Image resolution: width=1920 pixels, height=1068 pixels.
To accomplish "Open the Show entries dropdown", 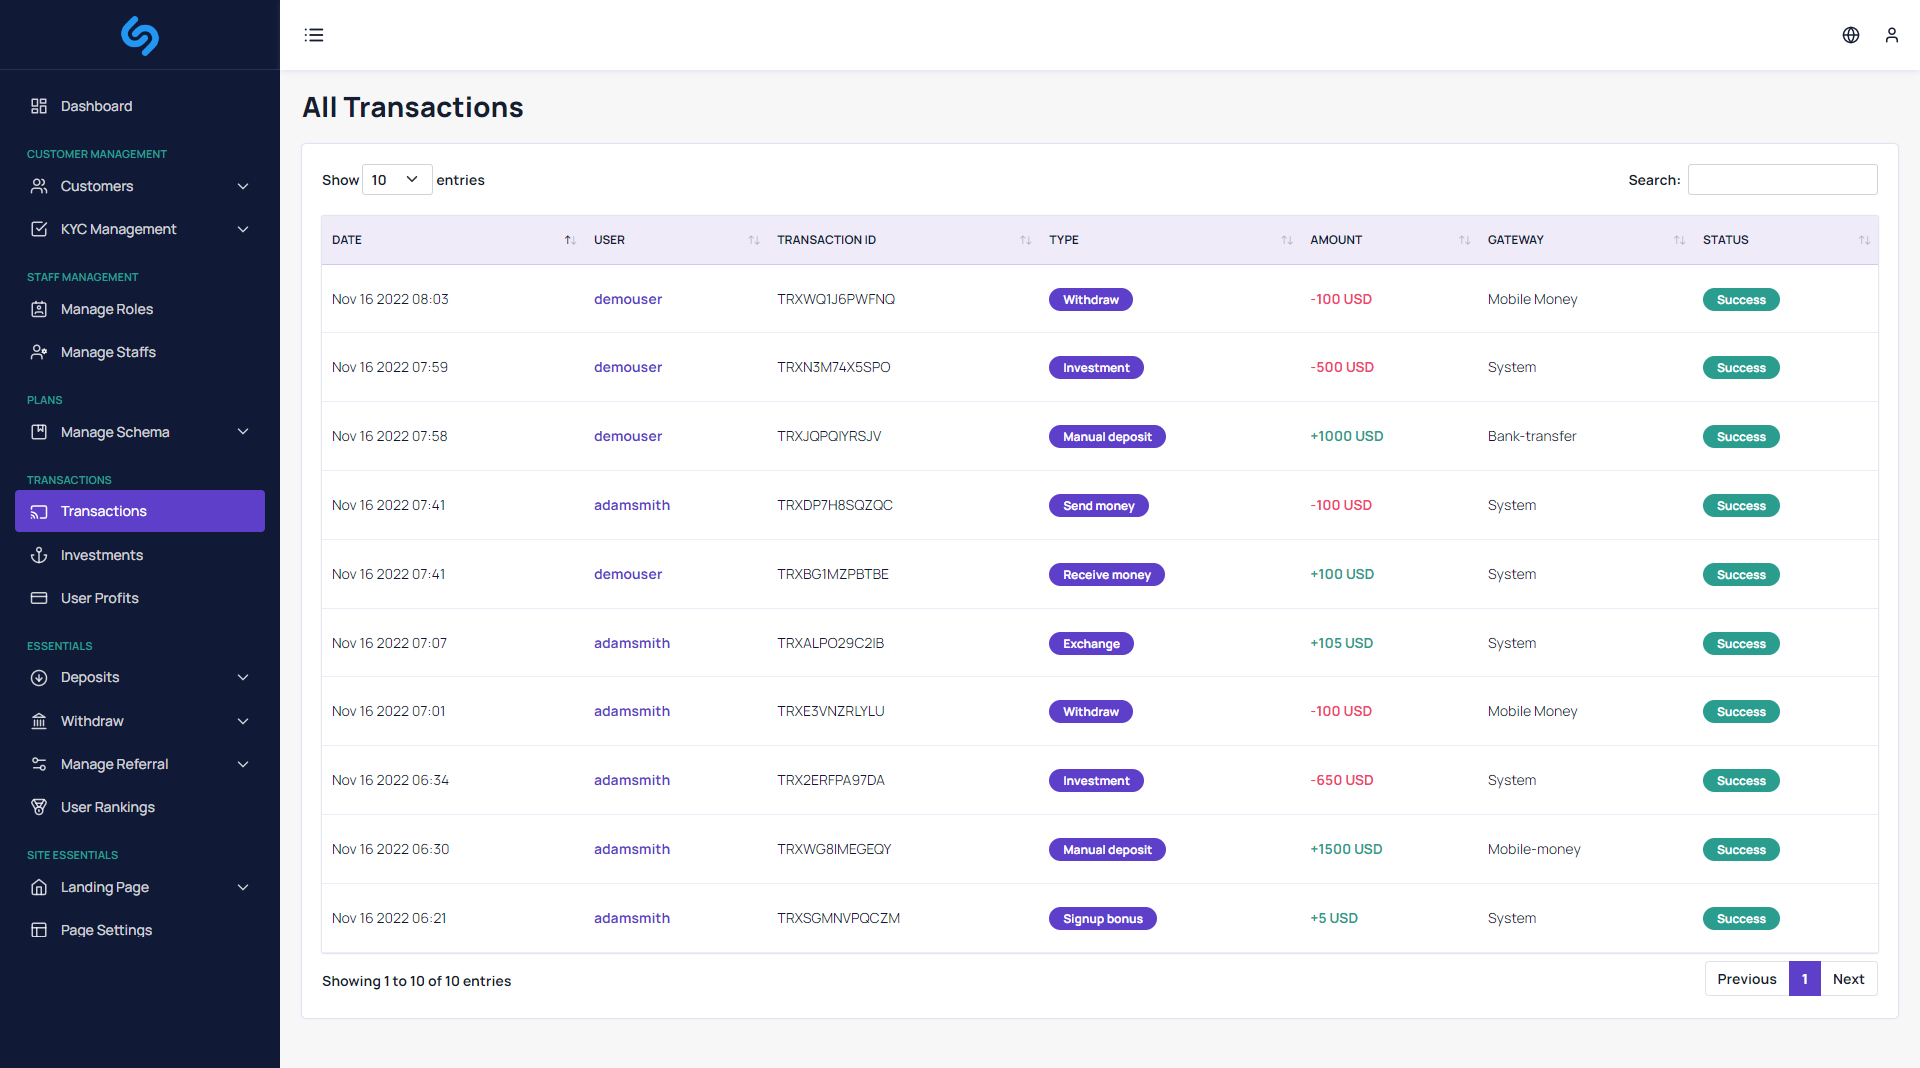I will [x=396, y=180].
